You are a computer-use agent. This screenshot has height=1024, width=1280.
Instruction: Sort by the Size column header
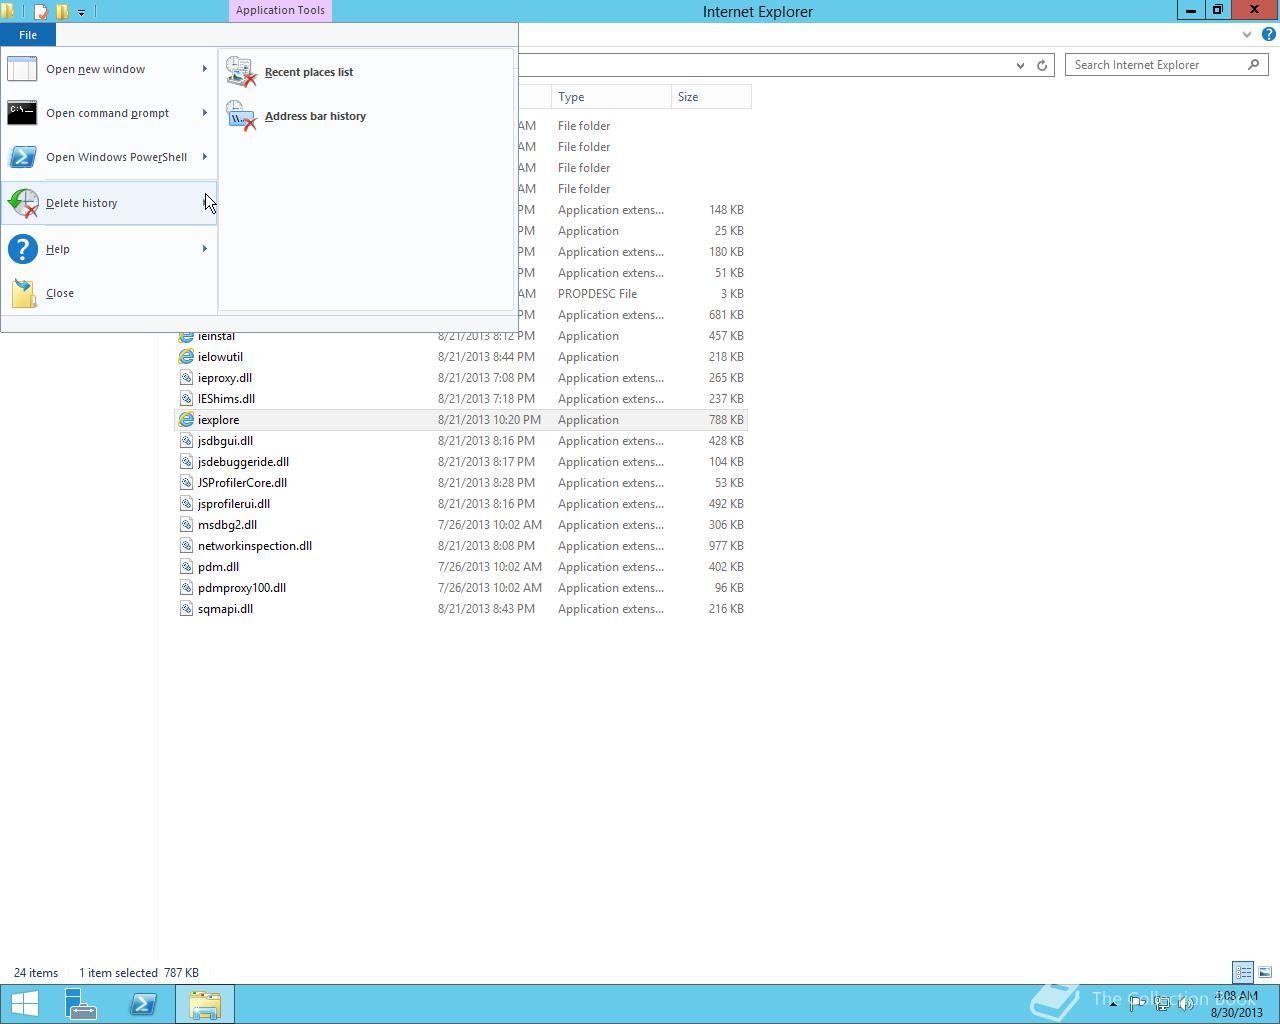pyautogui.click(x=711, y=97)
